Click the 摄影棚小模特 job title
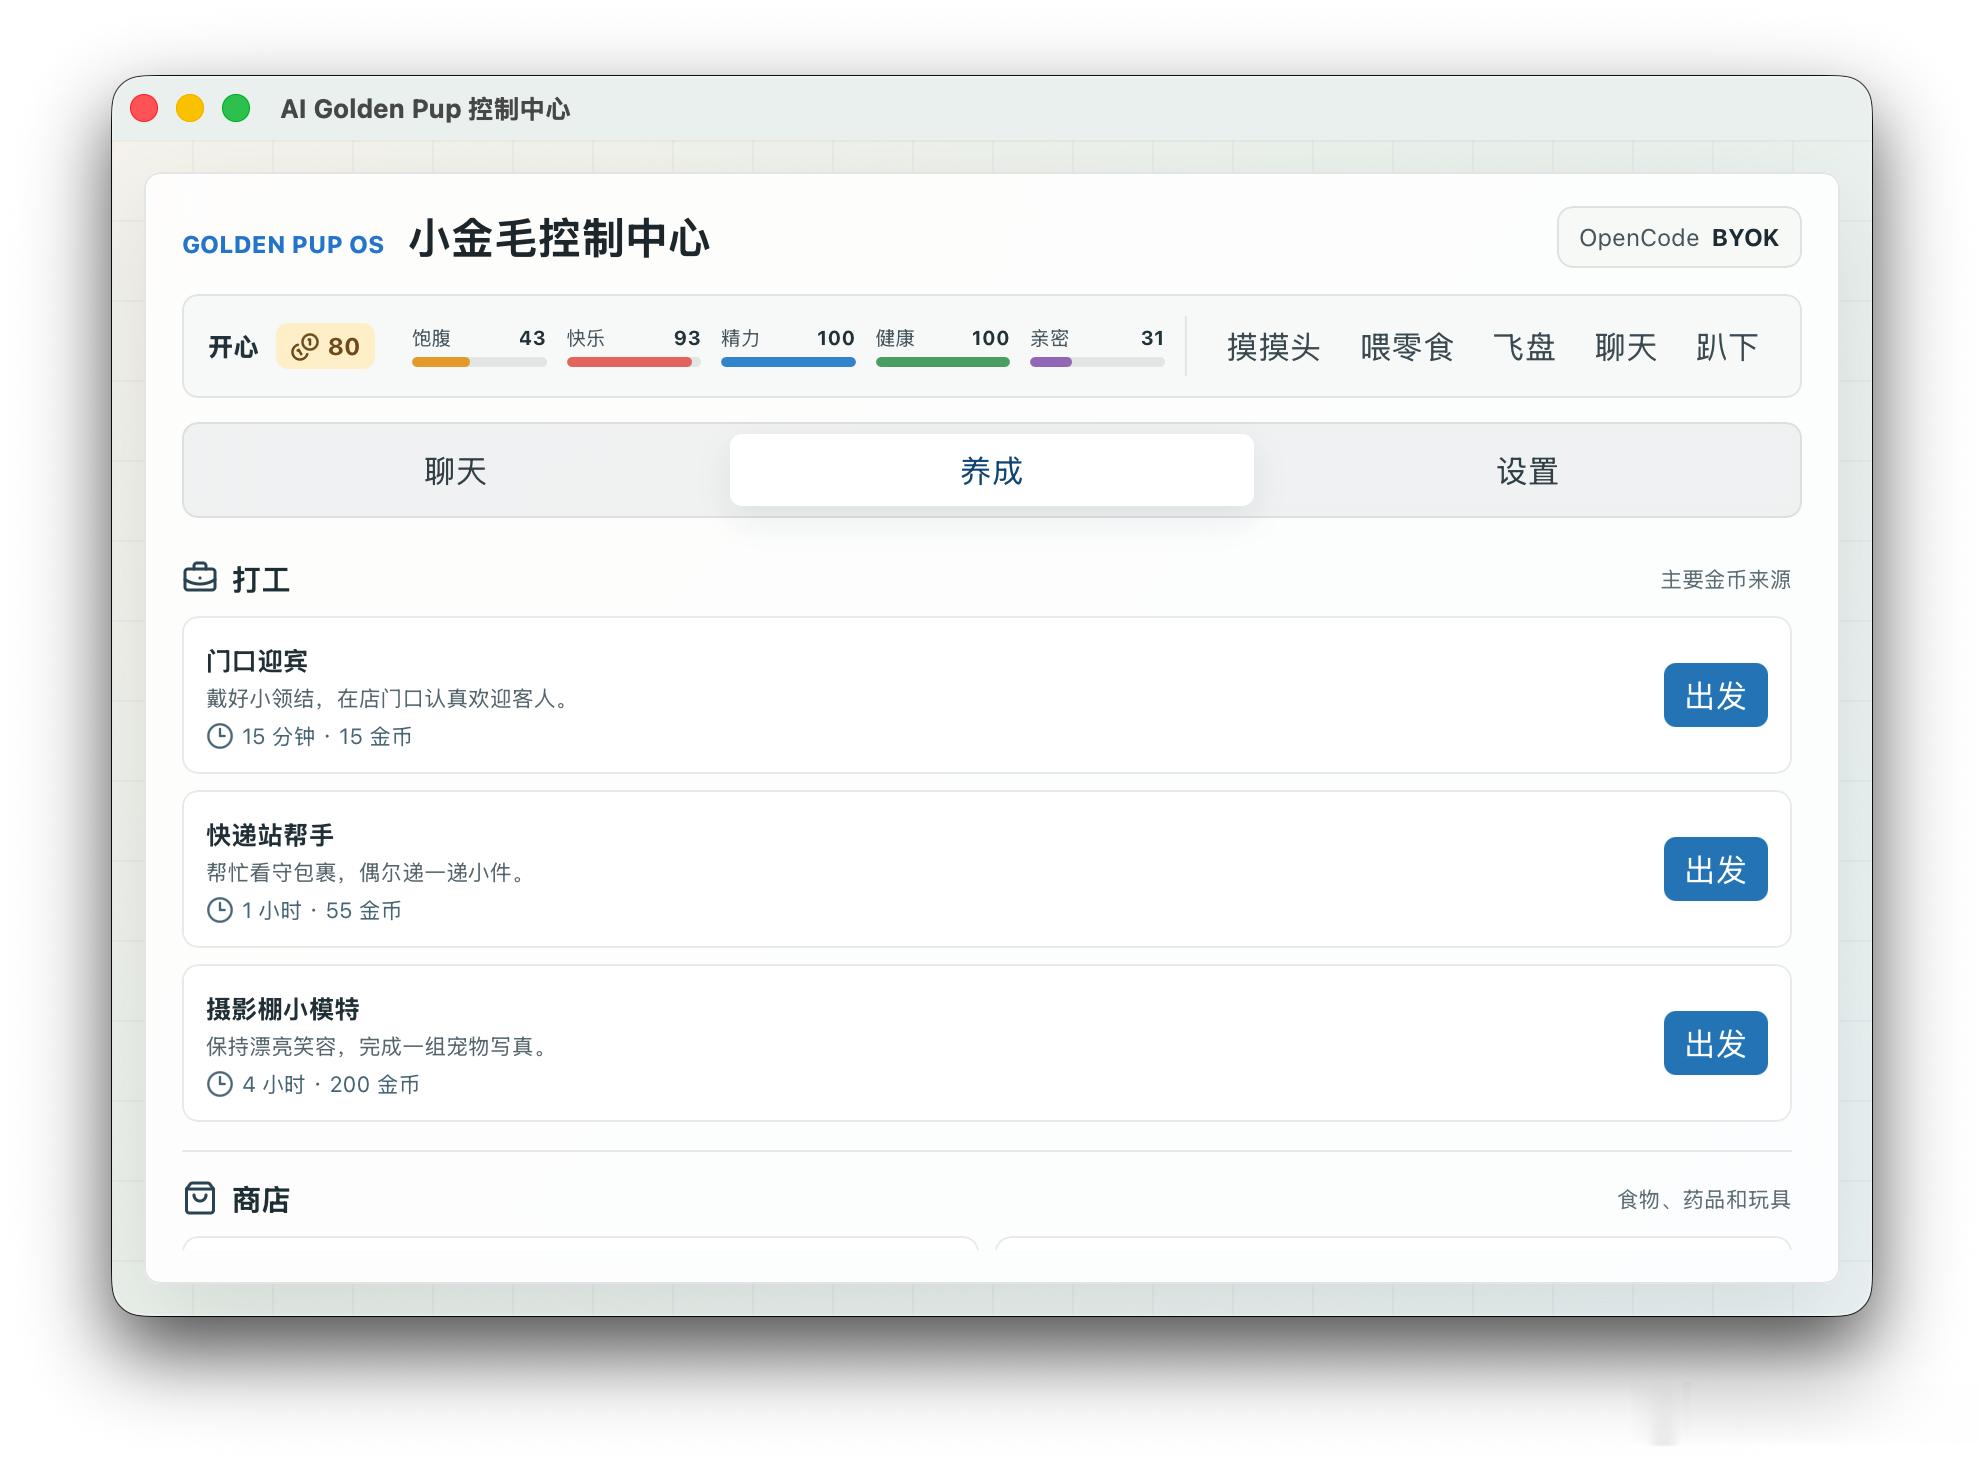The image size is (1984, 1464). click(x=283, y=1009)
